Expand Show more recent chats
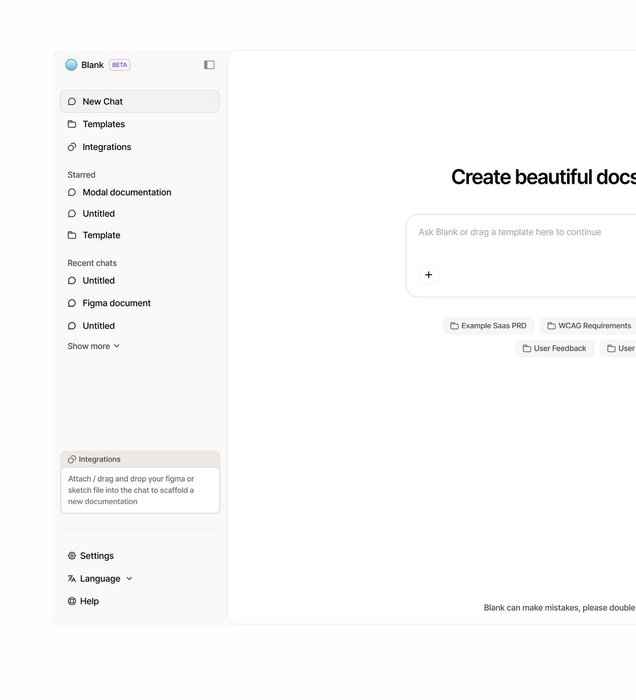The height and width of the screenshot is (700, 636). point(93,346)
